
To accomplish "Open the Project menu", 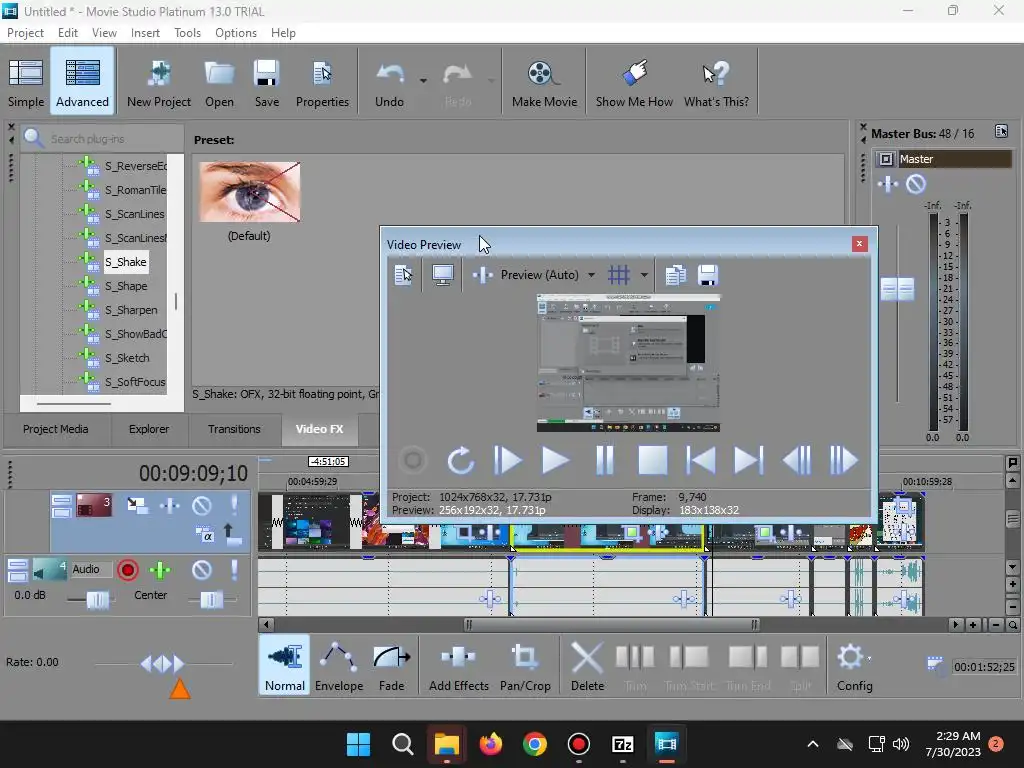I will pos(25,33).
